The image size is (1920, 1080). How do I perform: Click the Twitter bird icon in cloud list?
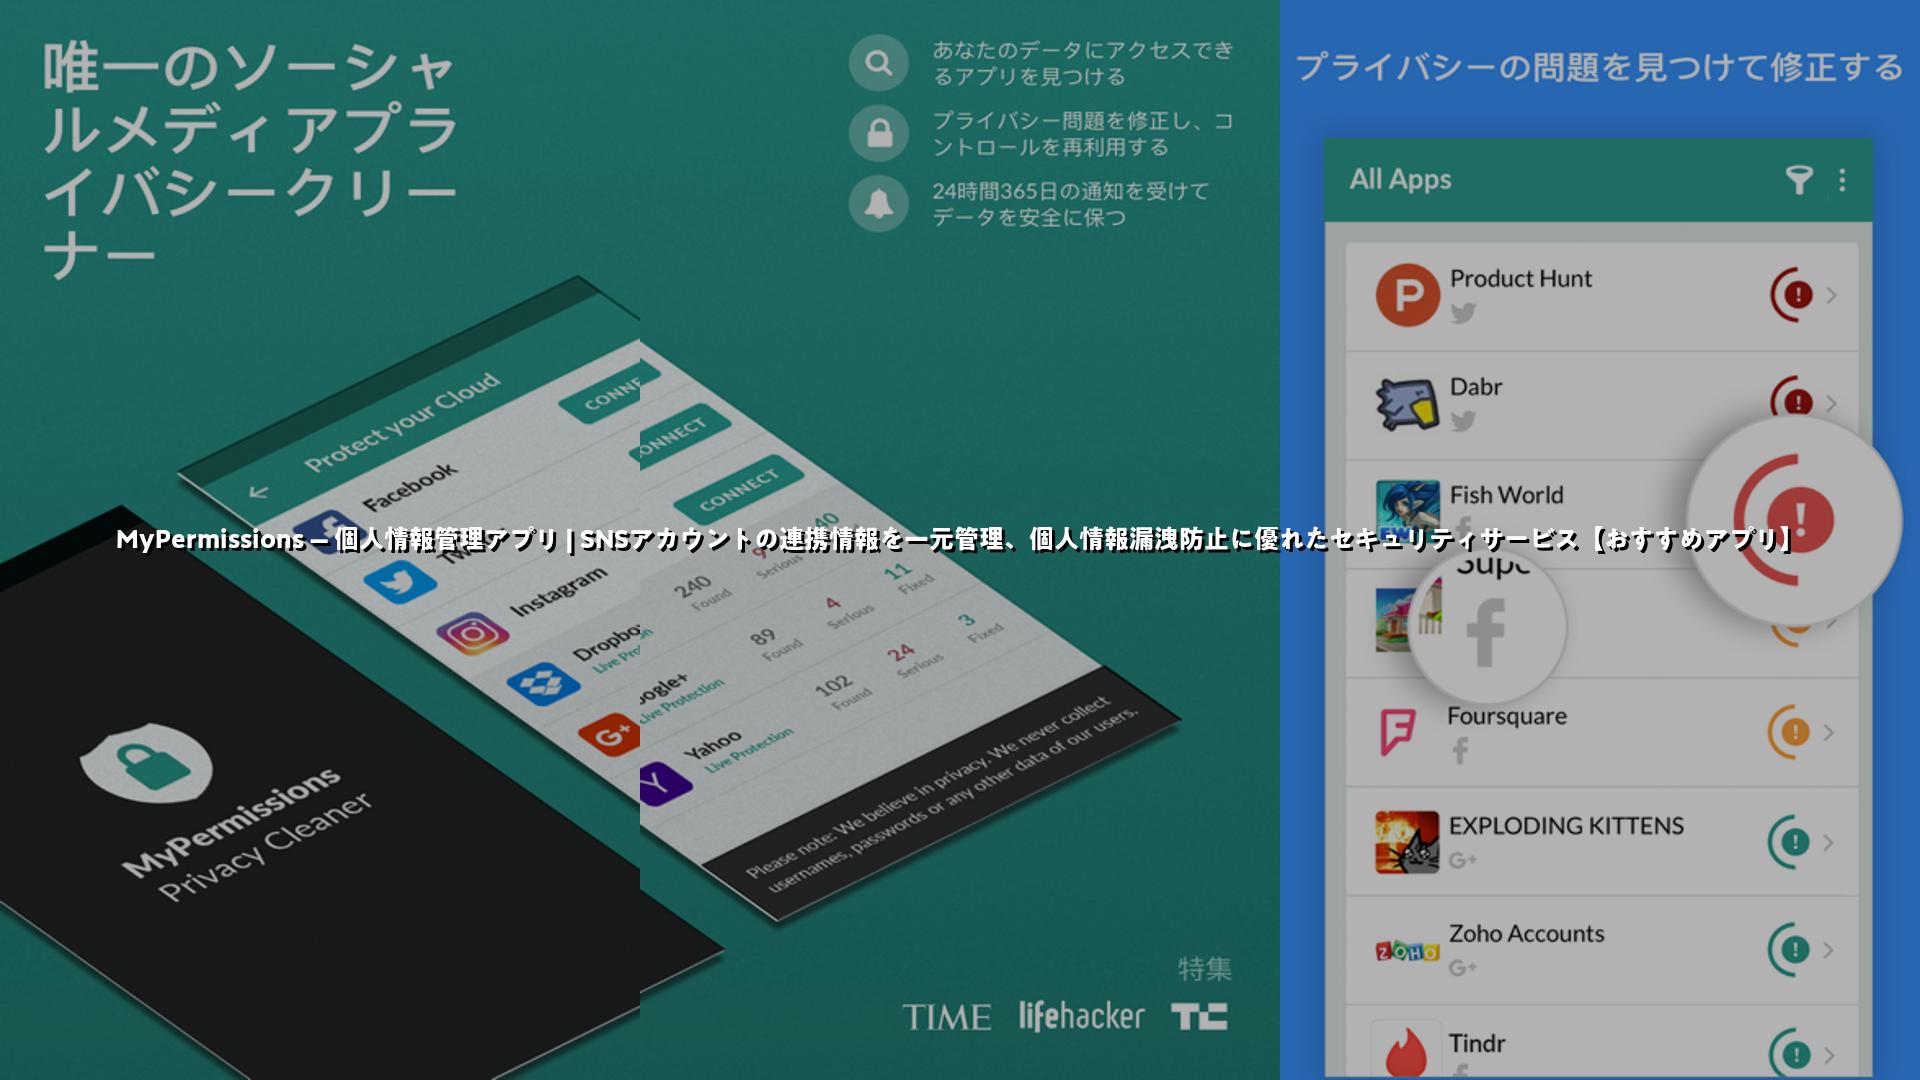coord(399,582)
